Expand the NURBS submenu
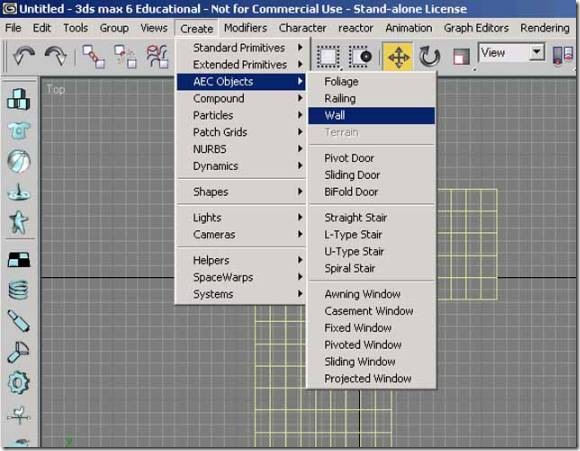Image resolution: width=580 pixels, height=451 pixels. tap(241, 149)
